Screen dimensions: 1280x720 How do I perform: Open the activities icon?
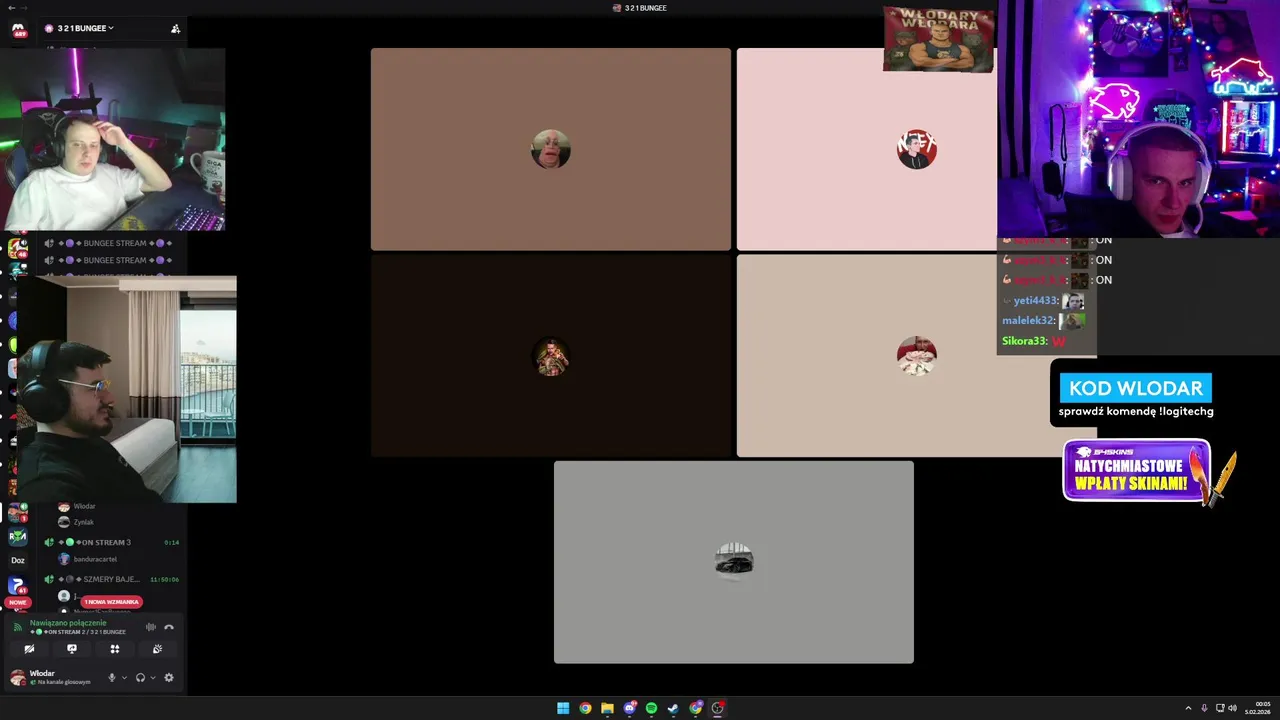click(x=115, y=649)
